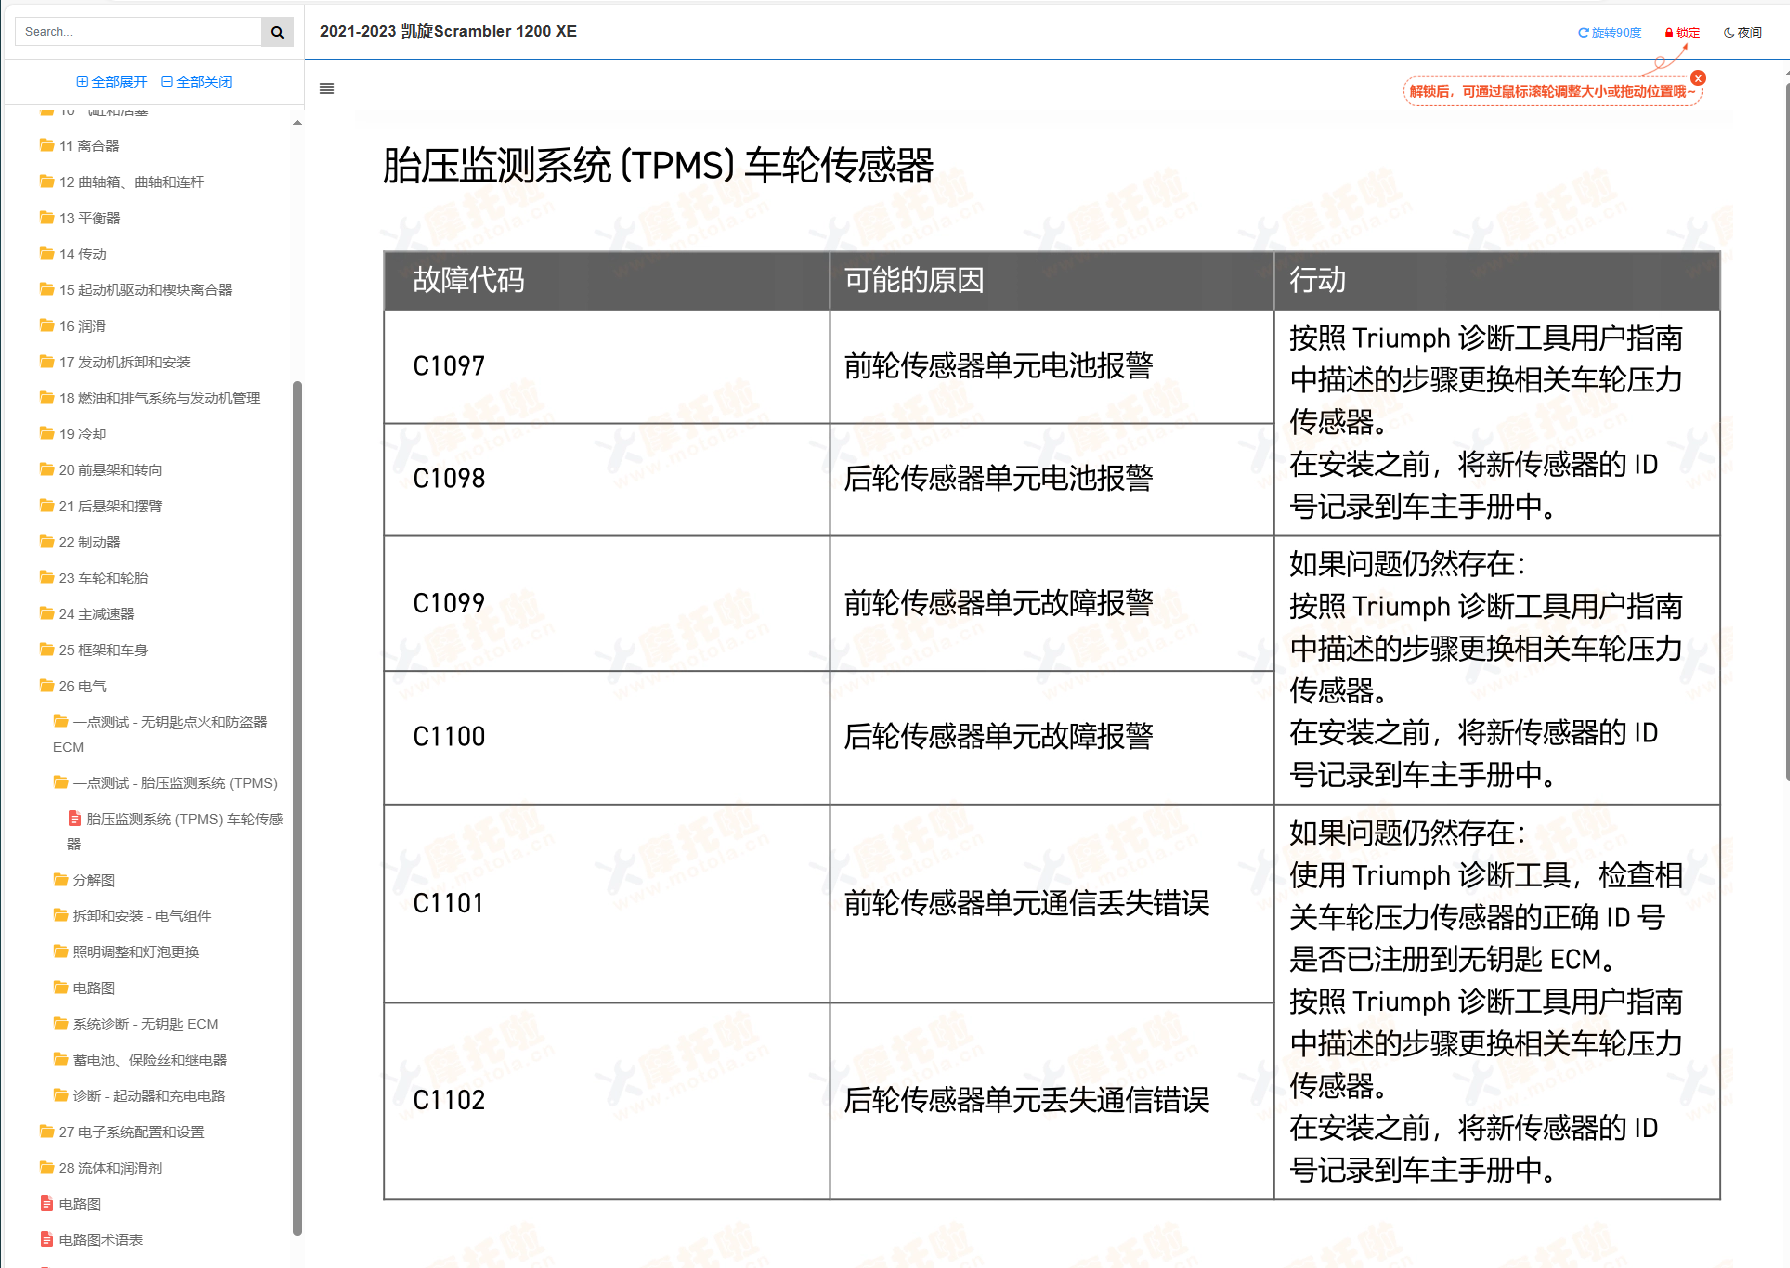Open folder 15 起动机驱动和模块离合器
1790x1268 pixels.
pos(136,290)
